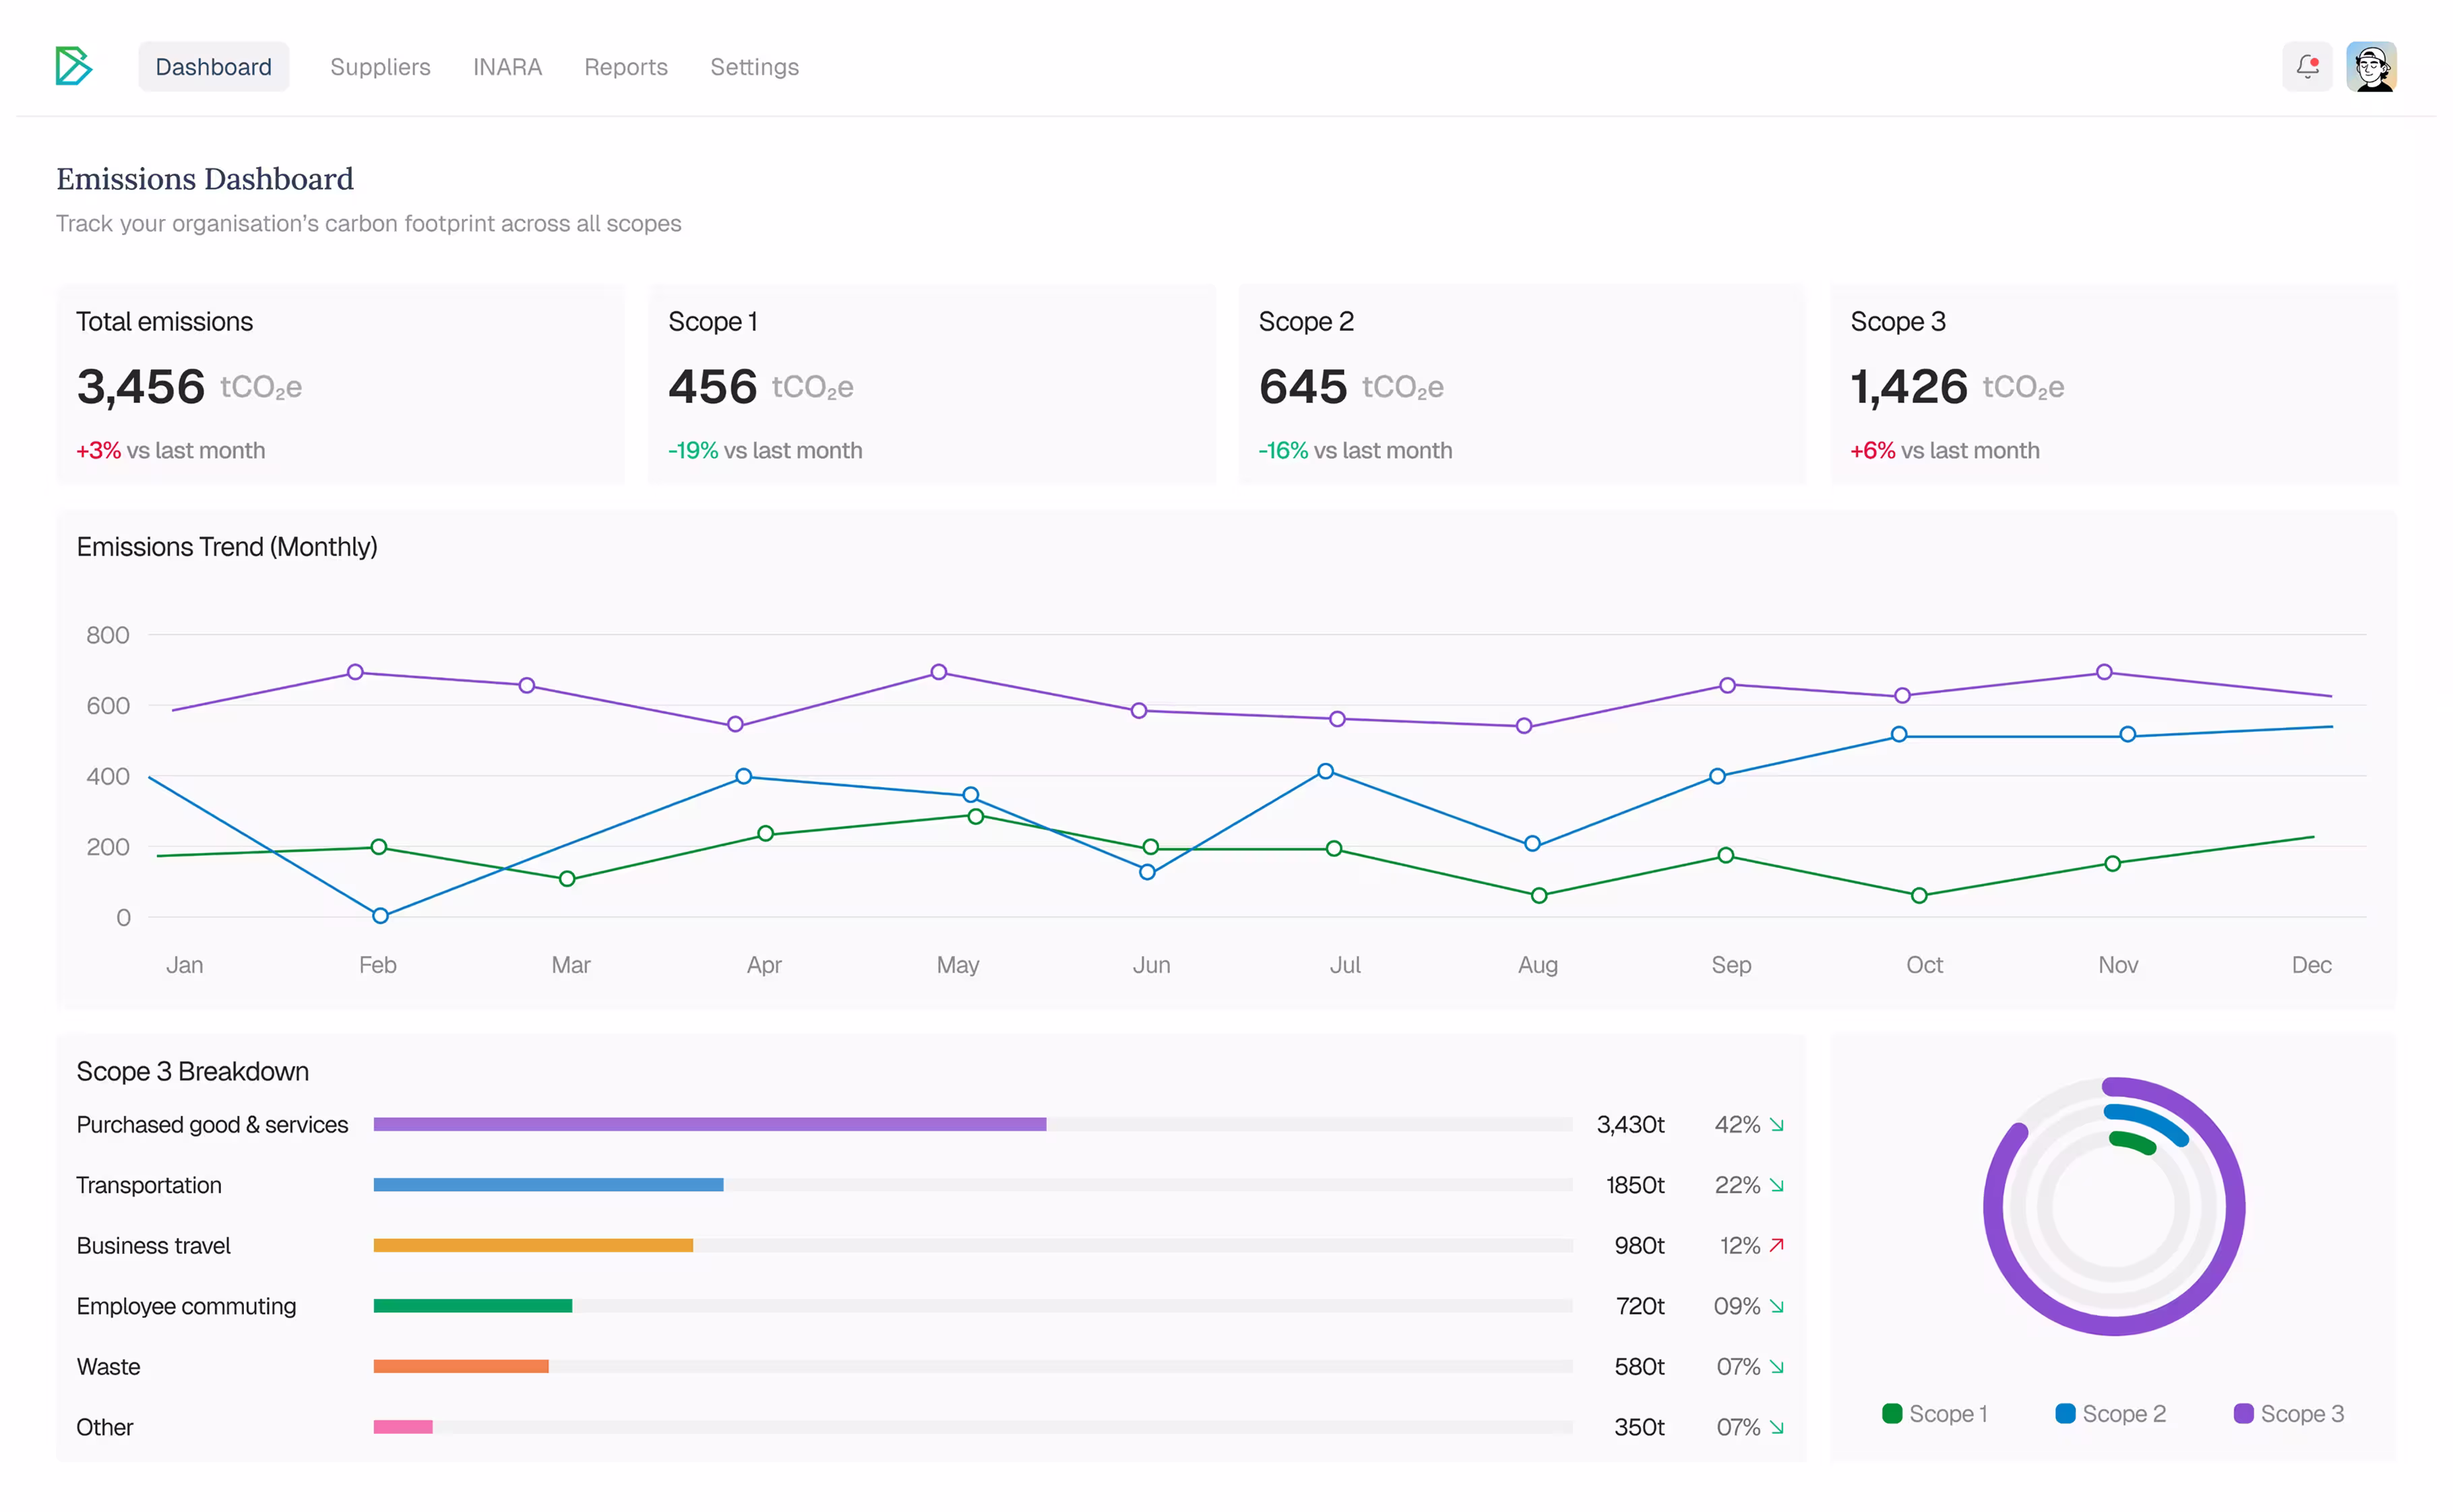Click the '12%' percentage
The width and height of the screenshot is (2453, 1512).
pos(1740,1245)
